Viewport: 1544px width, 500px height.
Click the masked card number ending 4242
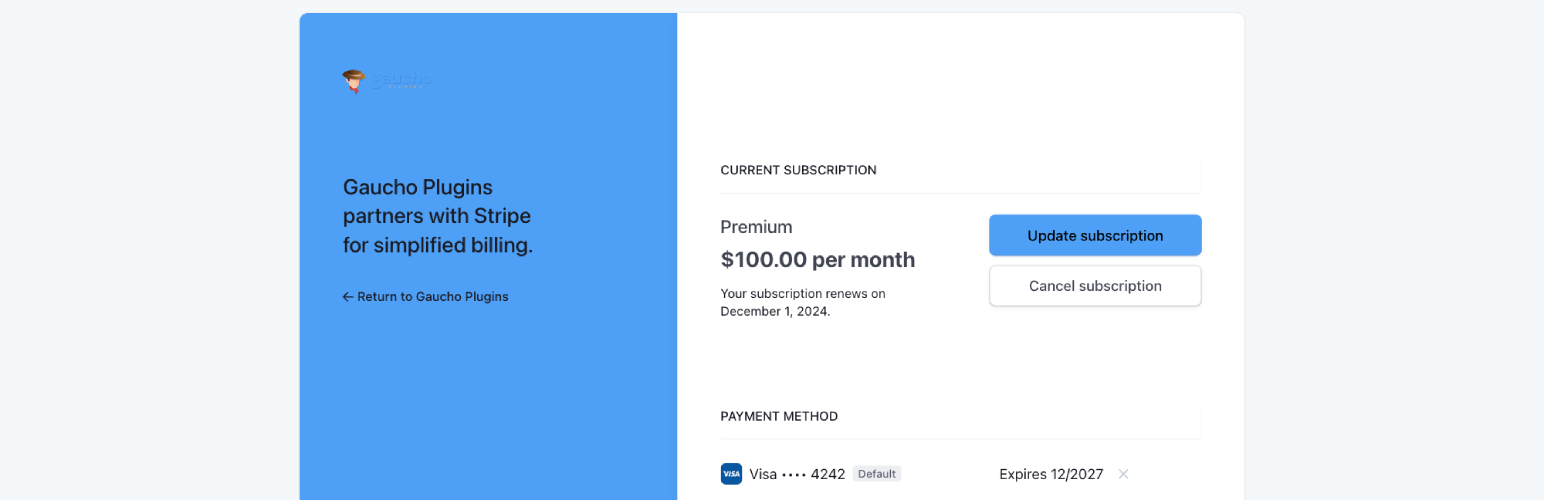(814, 474)
